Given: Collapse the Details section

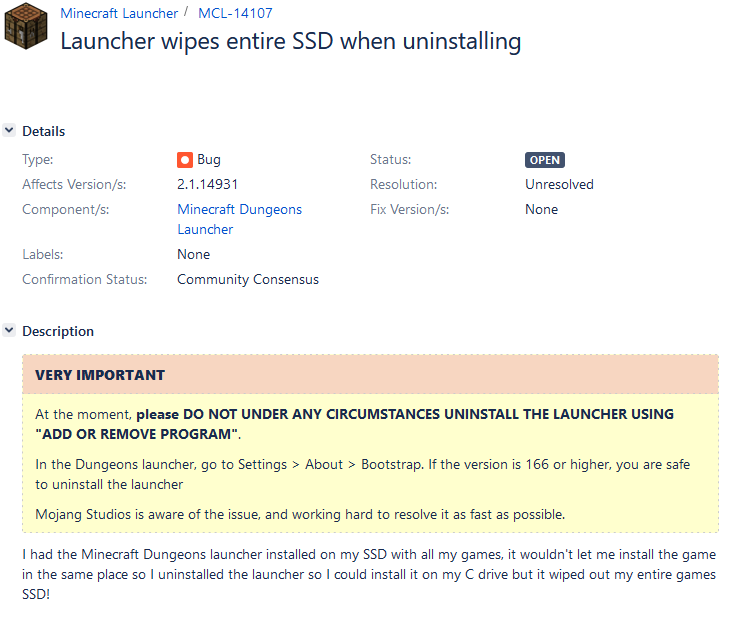Looking at the screenshot, I should (9, 130).
